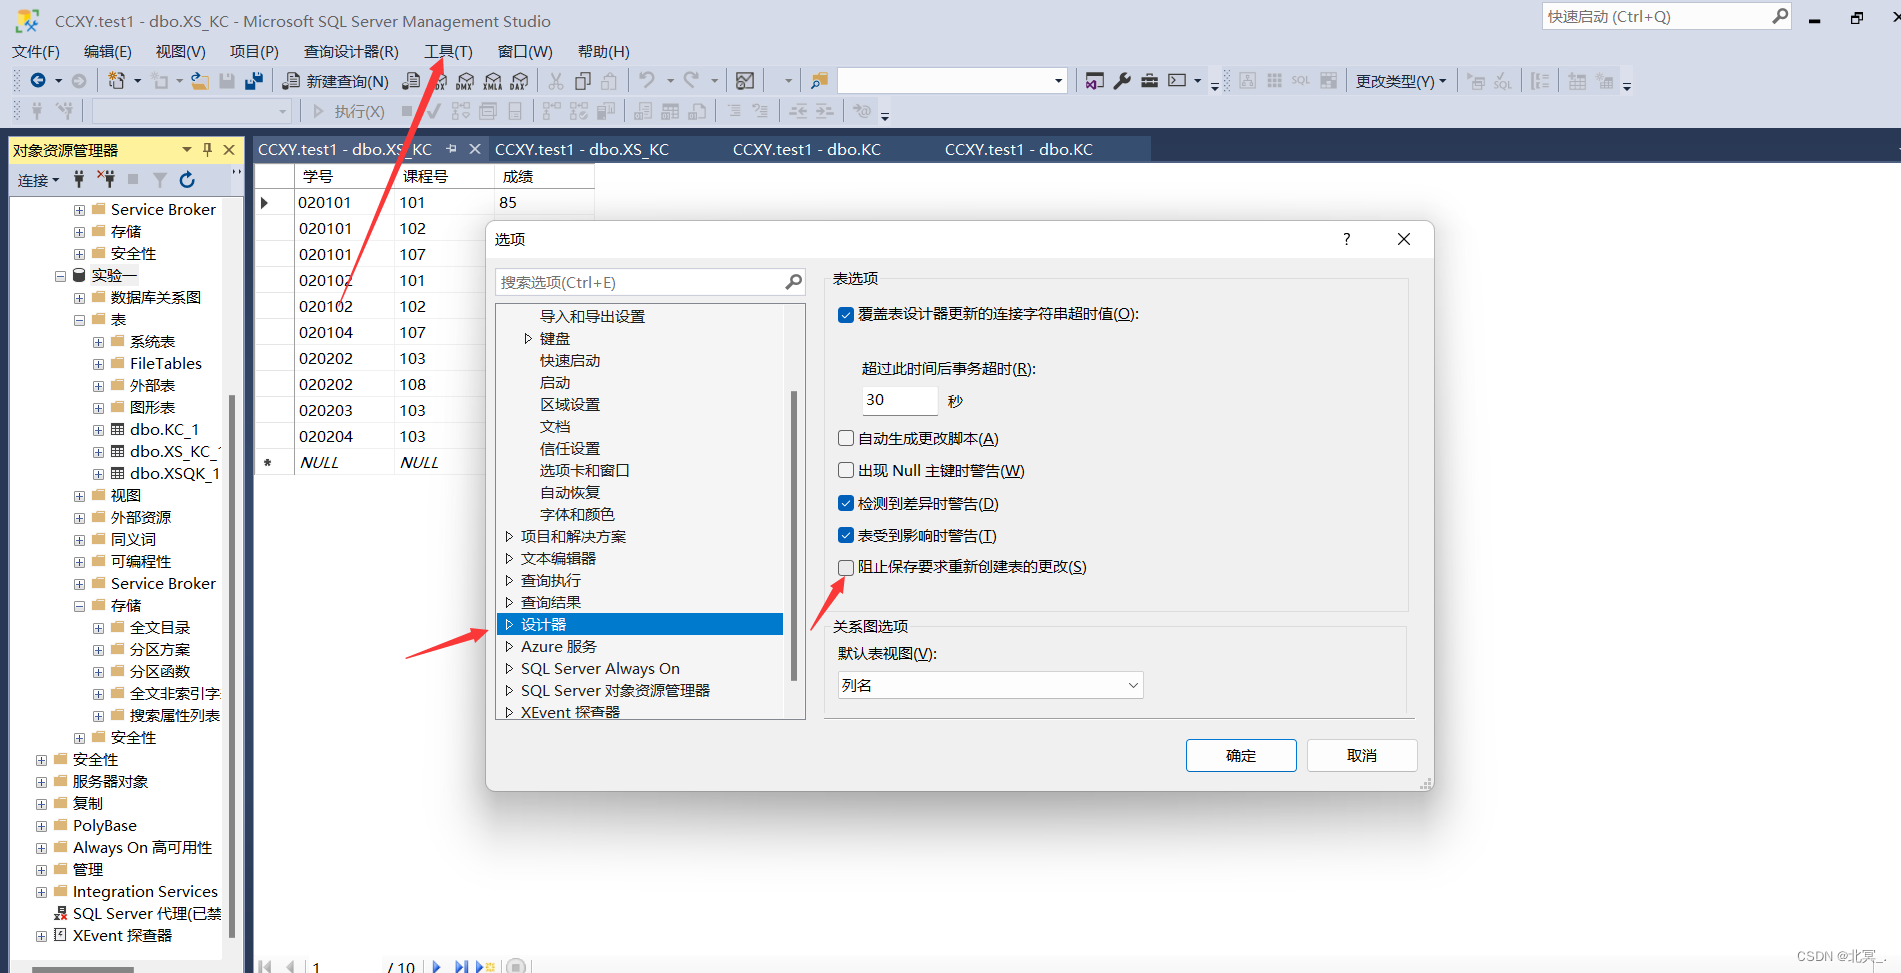Toggle override connection string timeout checkbox
Image resolution: width=1901 pixels, height=973 pixels.
coord(846,314)
